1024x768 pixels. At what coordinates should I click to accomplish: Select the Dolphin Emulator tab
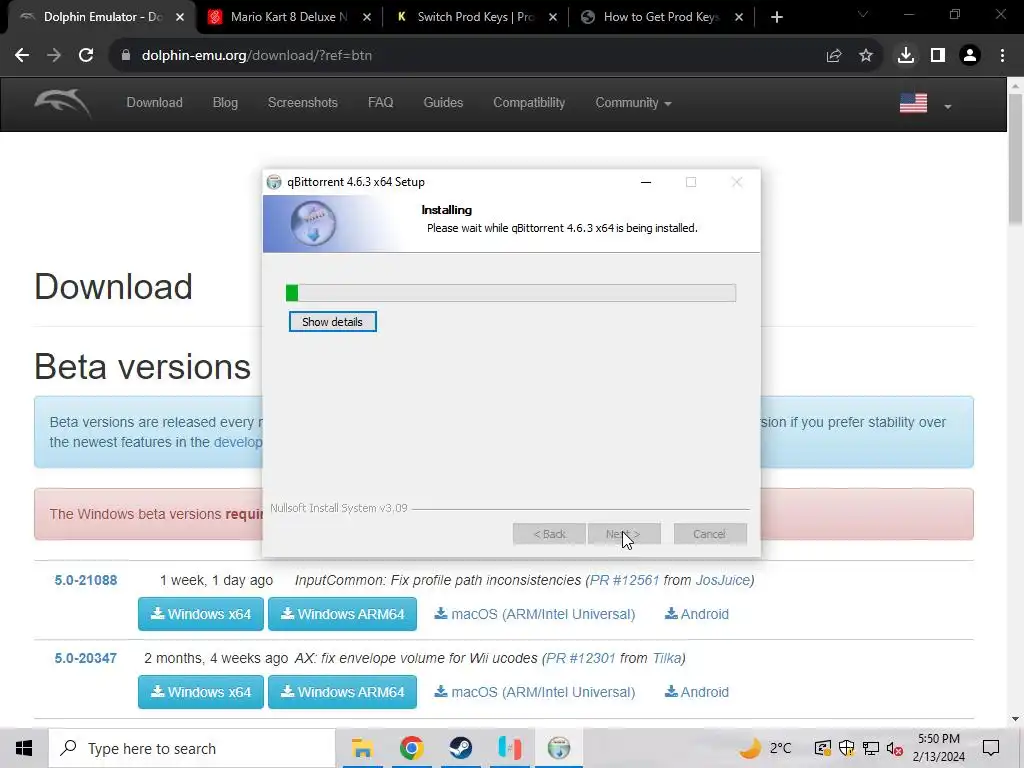[102, 17]
